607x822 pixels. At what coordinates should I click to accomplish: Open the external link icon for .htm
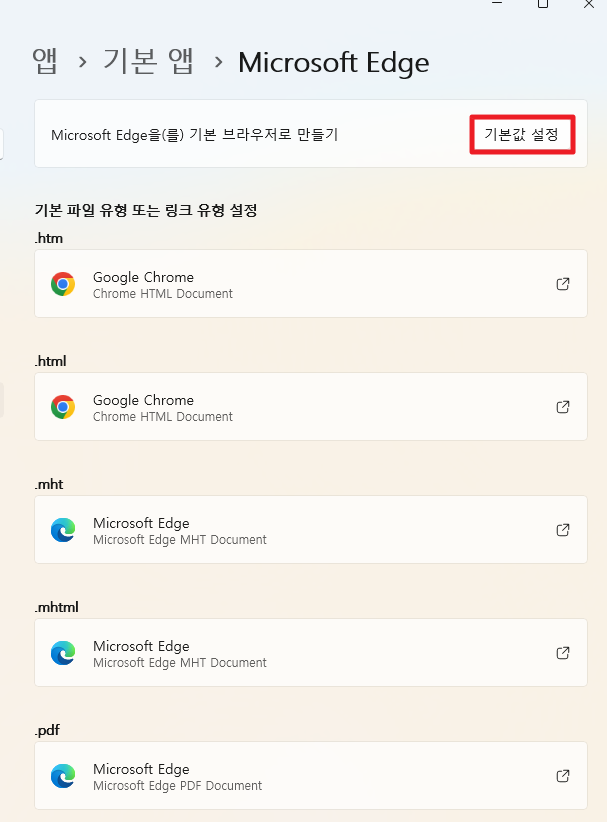[563, 284]
